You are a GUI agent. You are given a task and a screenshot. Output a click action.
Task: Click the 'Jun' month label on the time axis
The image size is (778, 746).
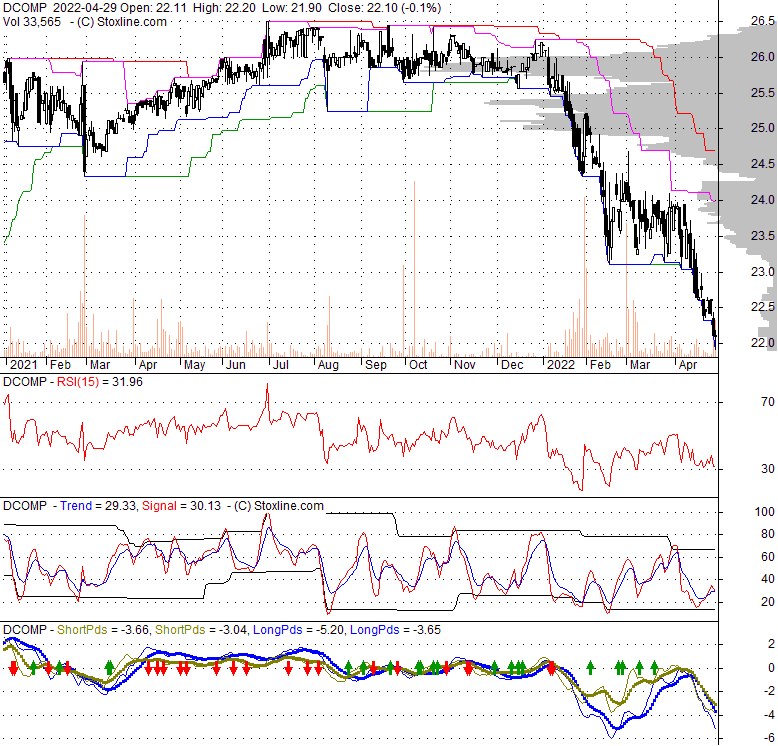[x=236, y=365]
